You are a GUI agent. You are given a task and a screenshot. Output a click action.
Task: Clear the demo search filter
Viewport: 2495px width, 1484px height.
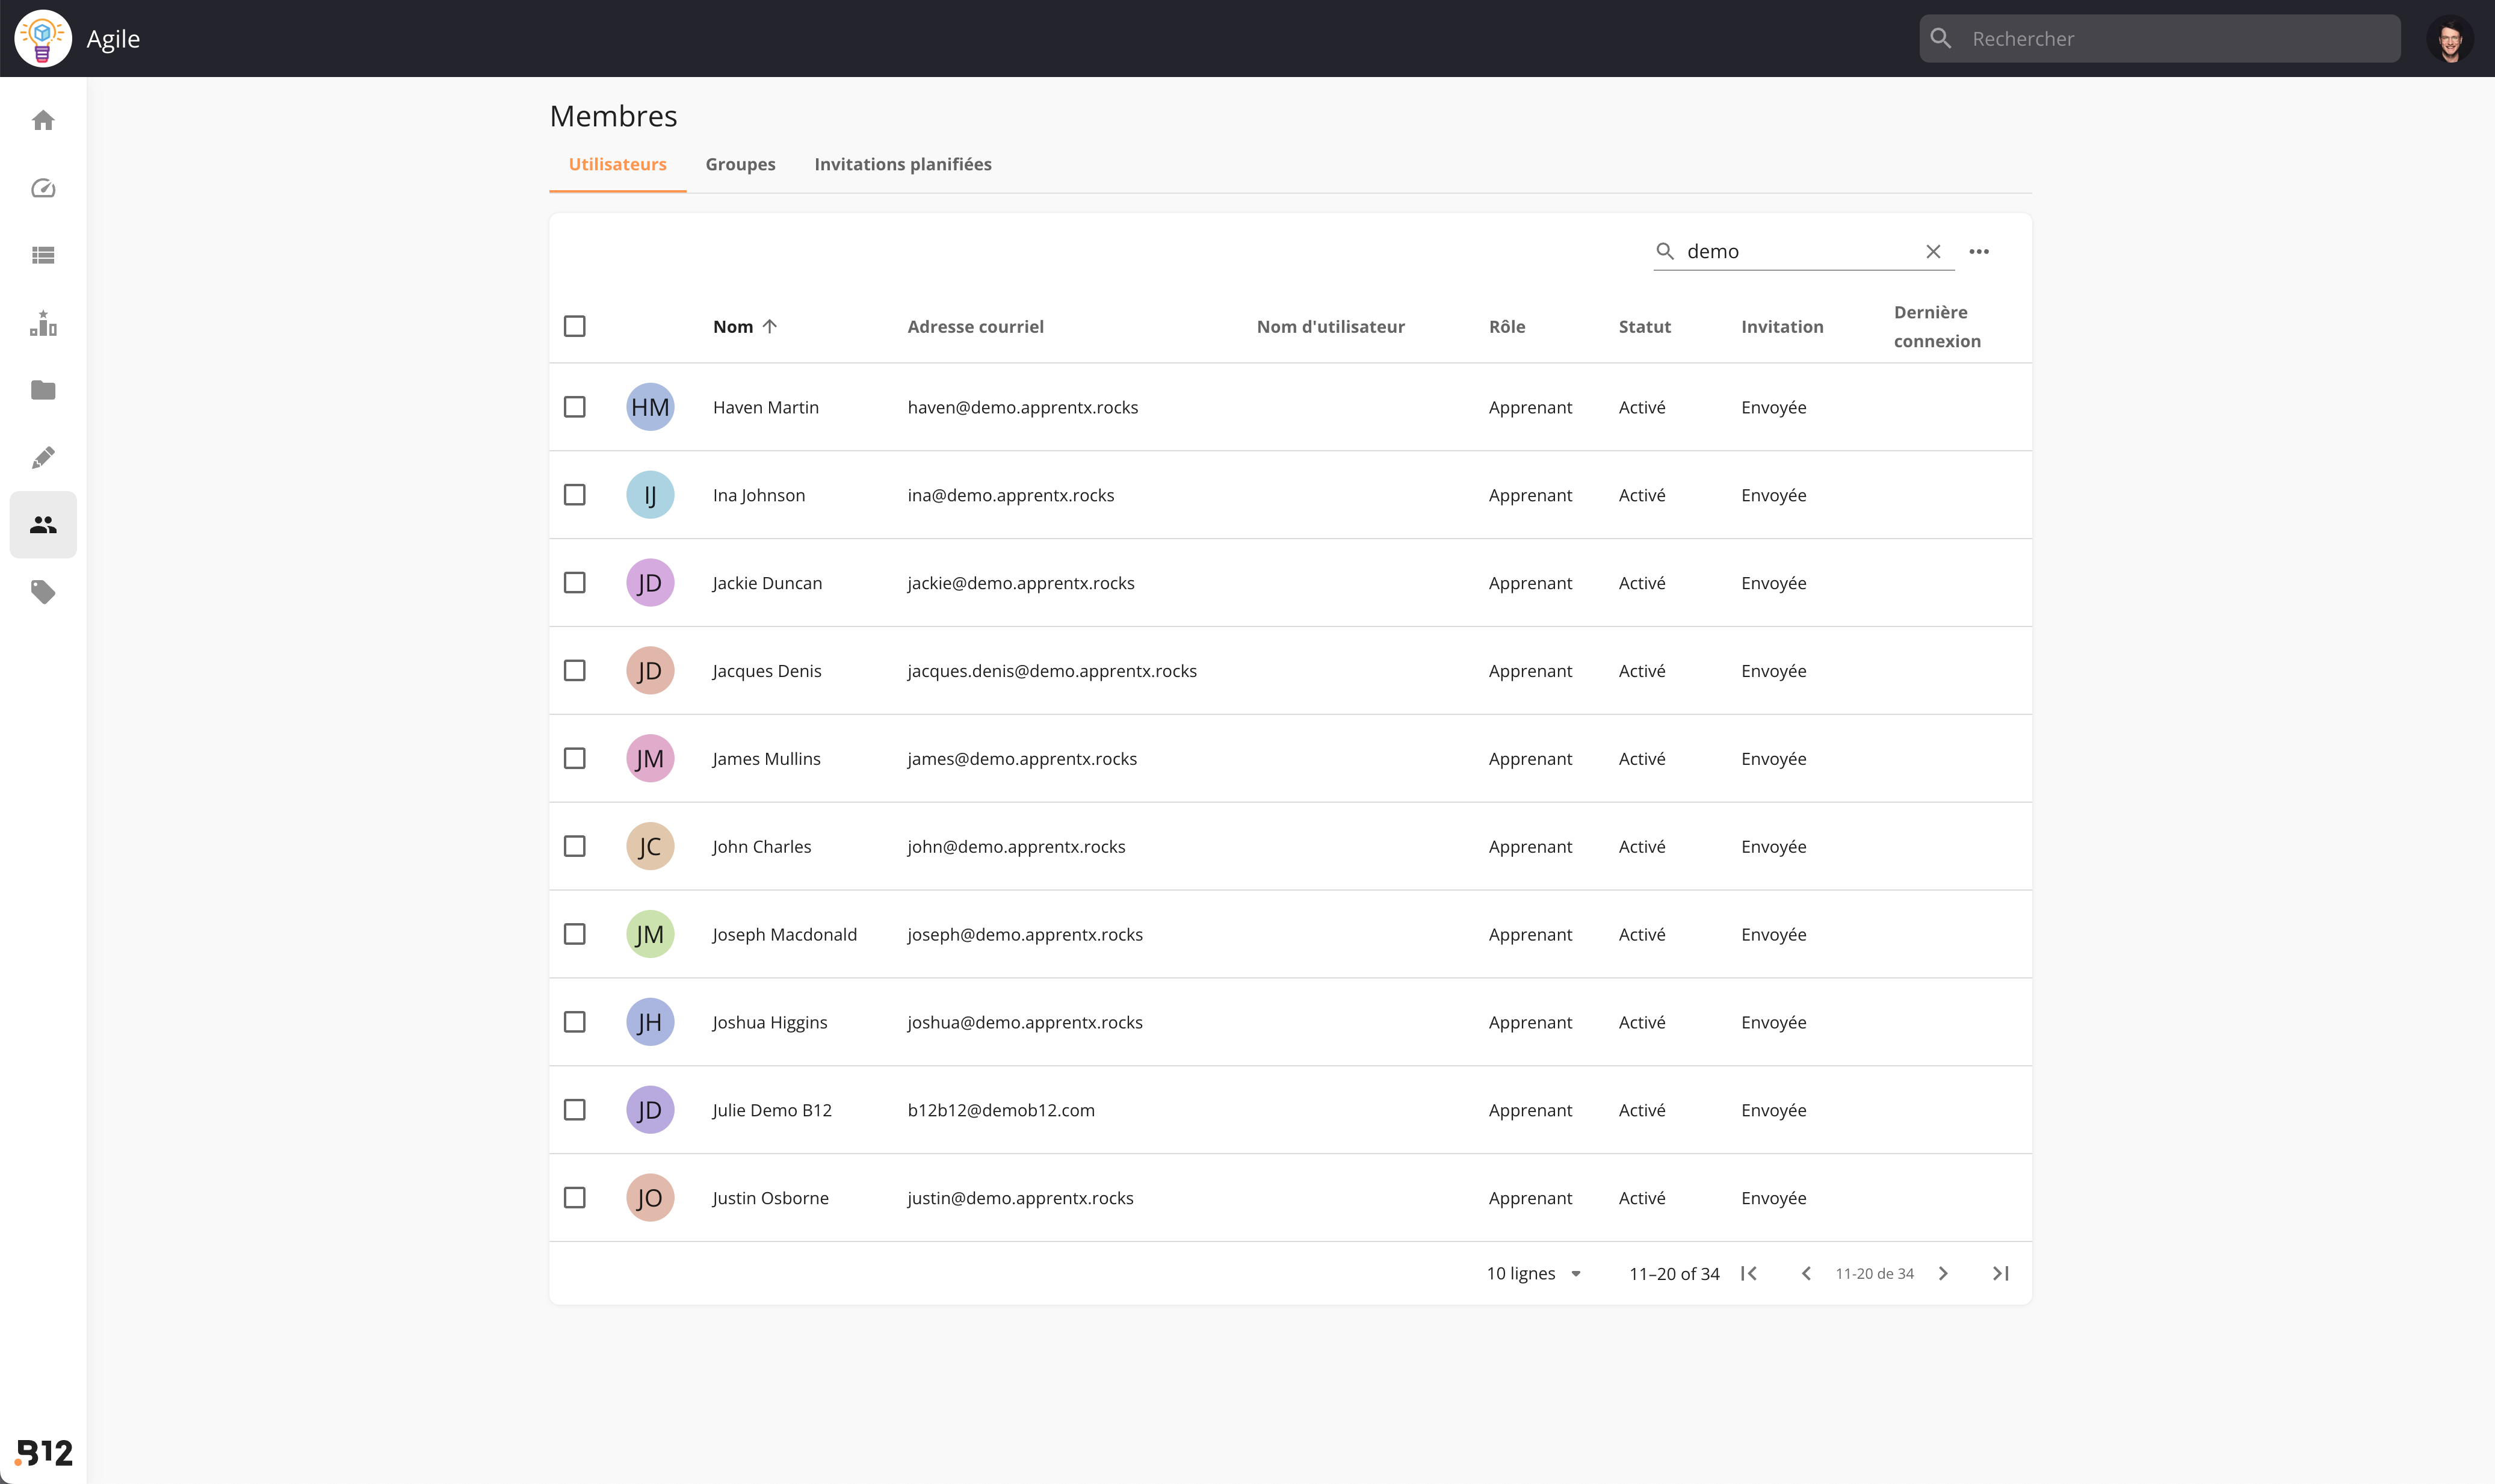(1933, 252)
